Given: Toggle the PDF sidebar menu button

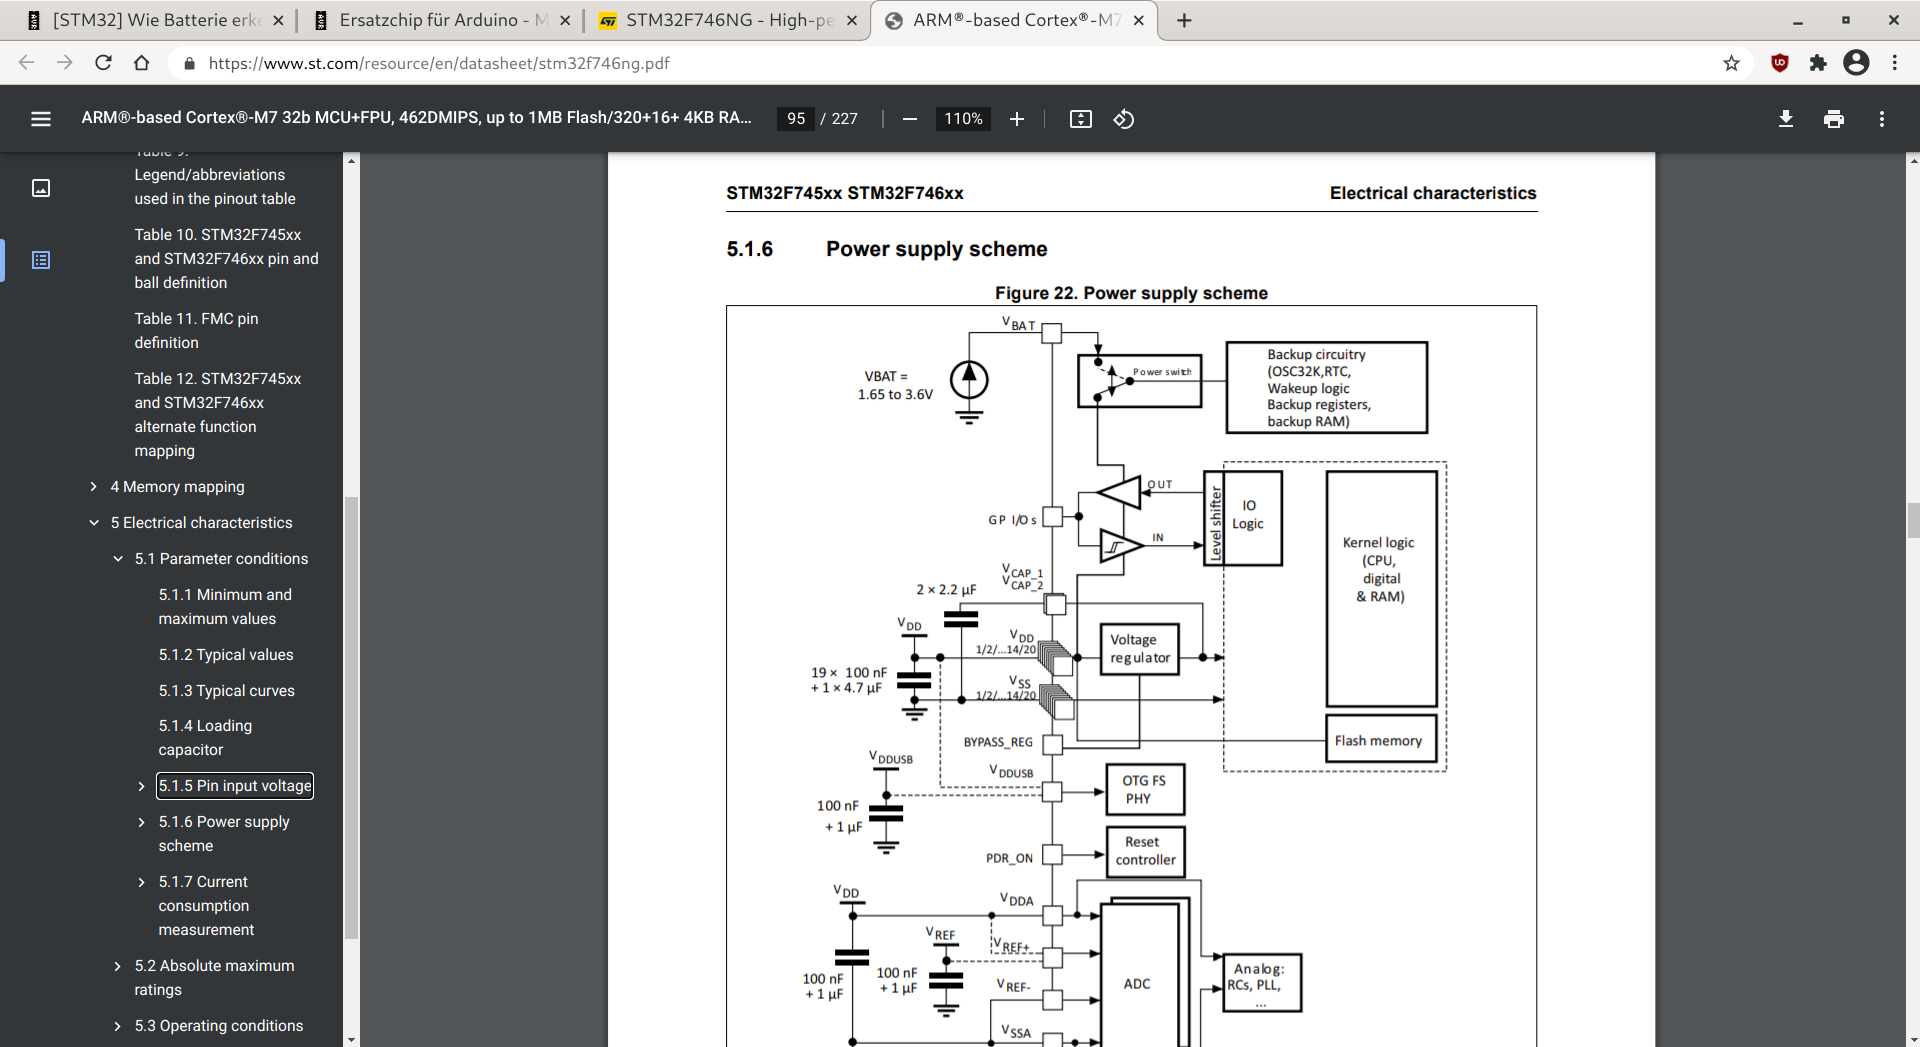Looking at the screenshot, I should coord(41,119).
